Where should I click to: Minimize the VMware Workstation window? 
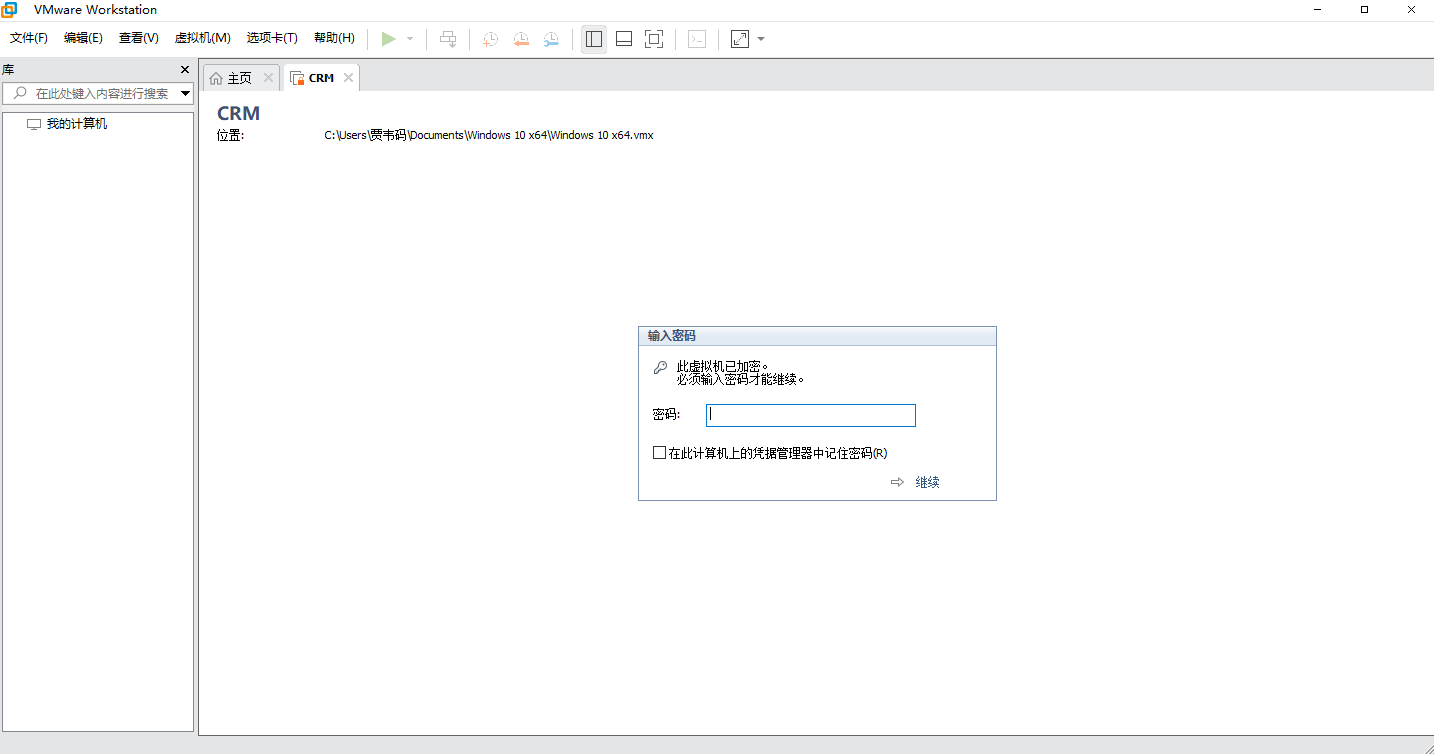coord(1318,9)
